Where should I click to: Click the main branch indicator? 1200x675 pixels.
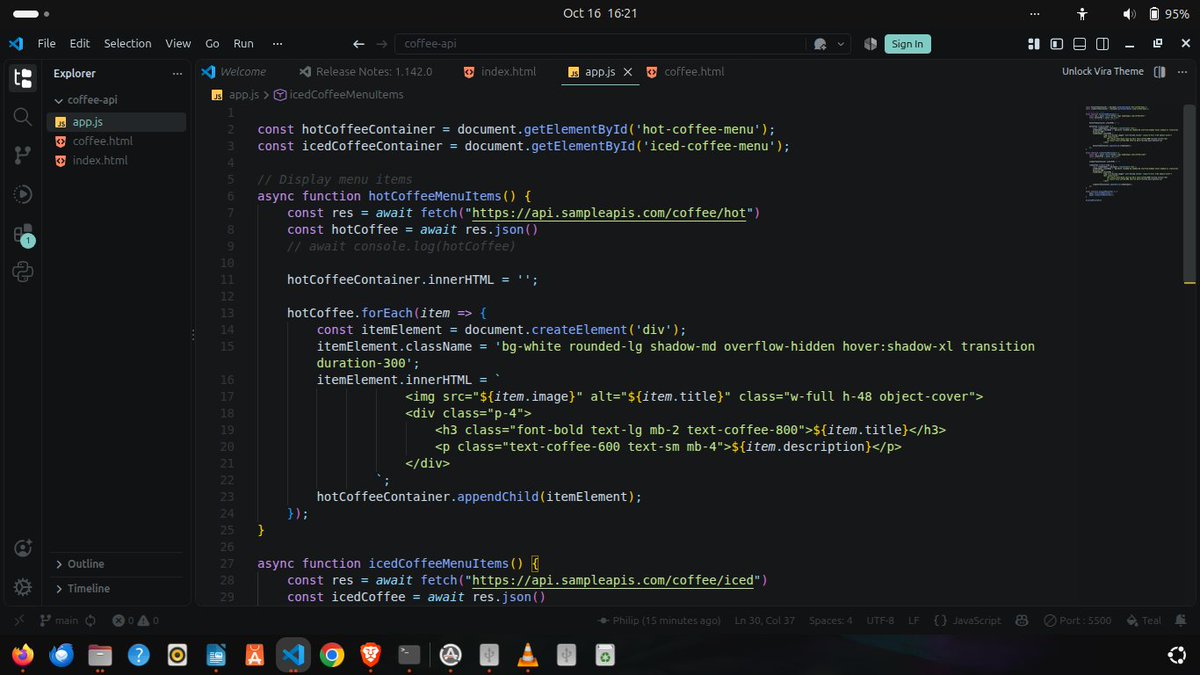pos(59,621)
